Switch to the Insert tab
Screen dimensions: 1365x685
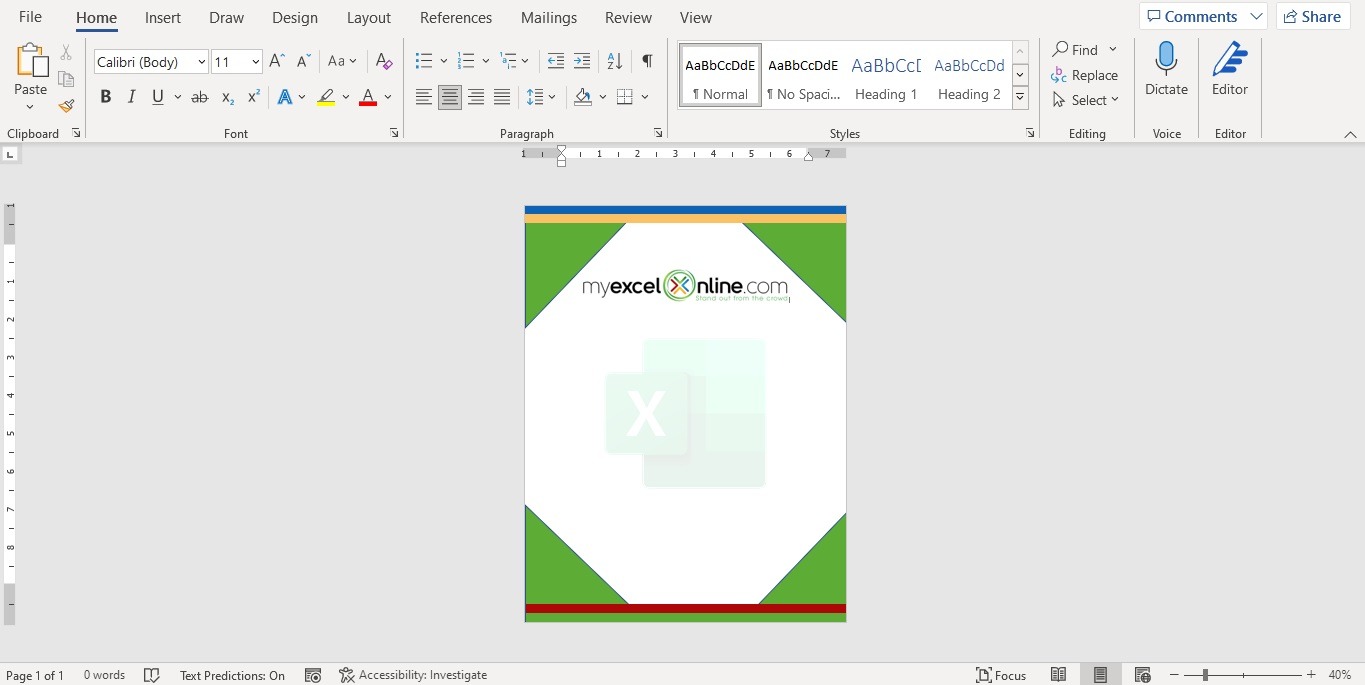(163, 18)
